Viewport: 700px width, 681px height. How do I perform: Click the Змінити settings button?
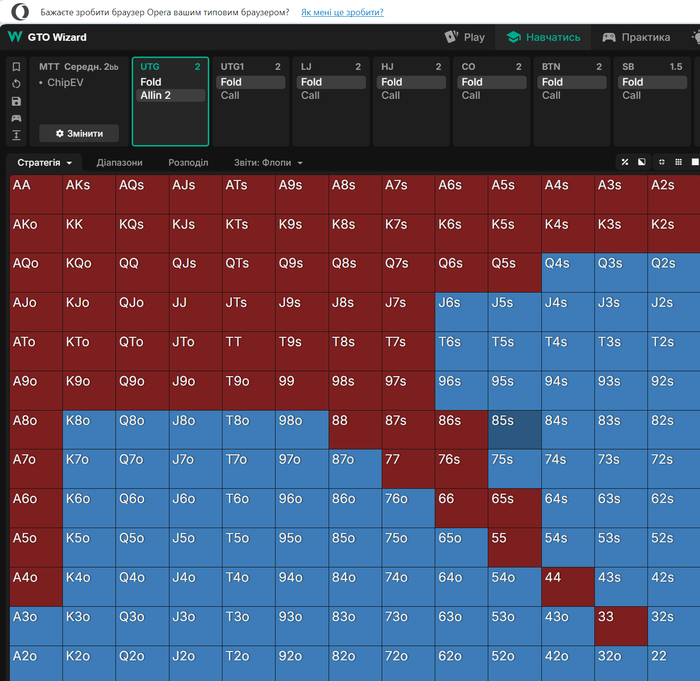[79, 134]
